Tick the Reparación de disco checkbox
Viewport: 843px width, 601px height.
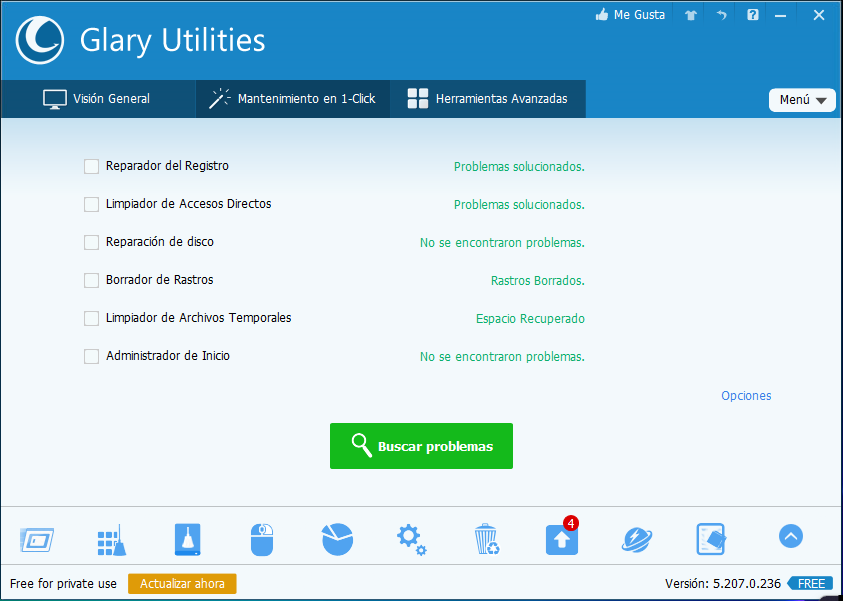coord(91,242)
